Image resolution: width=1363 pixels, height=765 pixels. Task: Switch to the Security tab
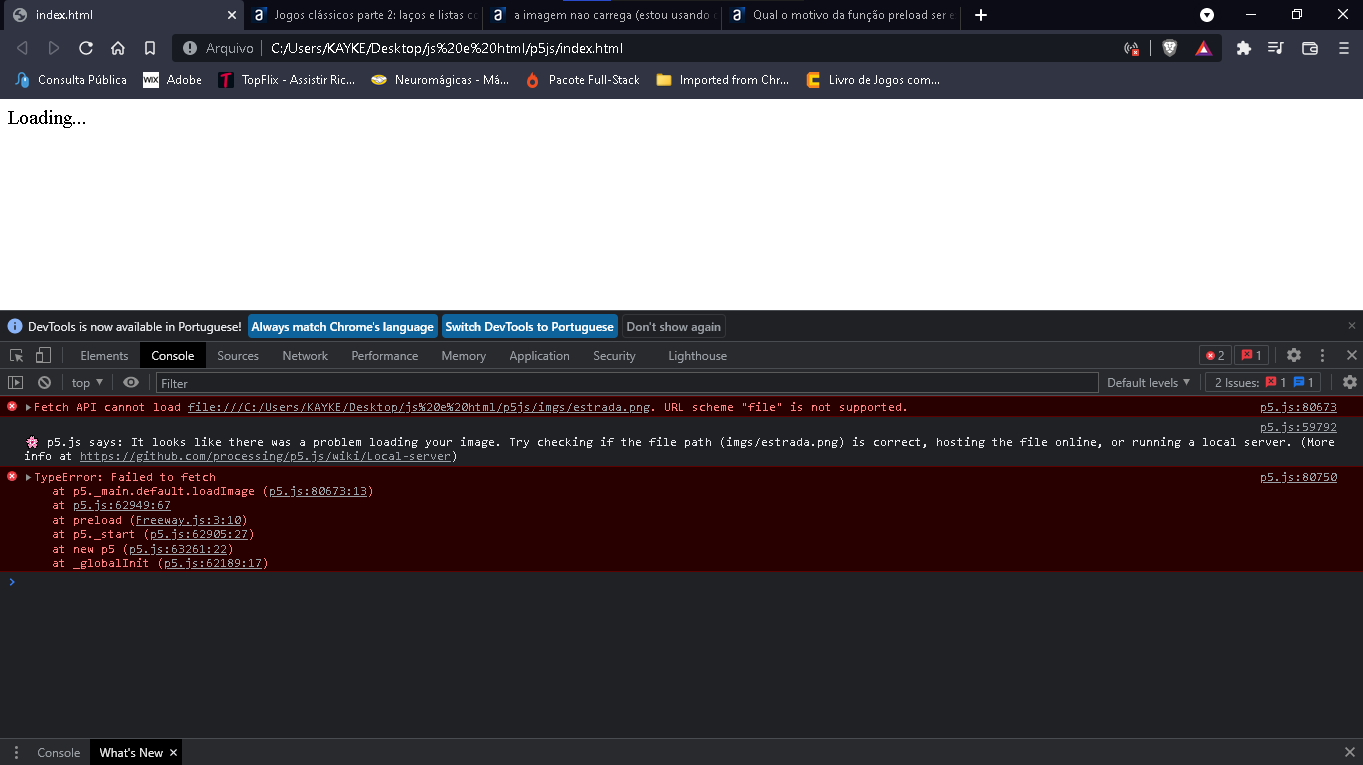[614, 356]
